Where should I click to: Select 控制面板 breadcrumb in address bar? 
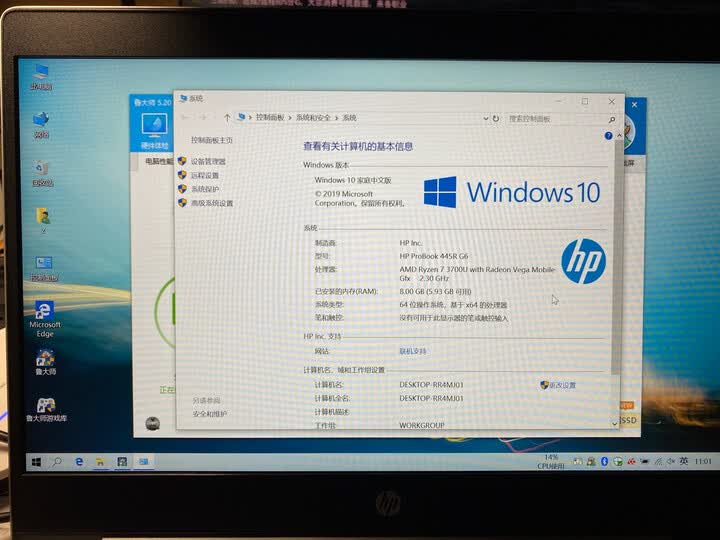[270, 118]
